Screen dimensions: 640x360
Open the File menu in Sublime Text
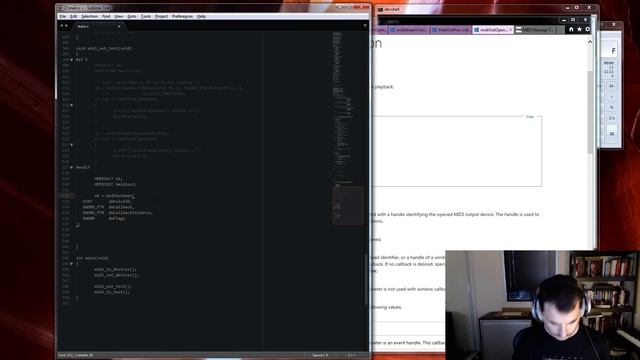[x=62, y=16]
